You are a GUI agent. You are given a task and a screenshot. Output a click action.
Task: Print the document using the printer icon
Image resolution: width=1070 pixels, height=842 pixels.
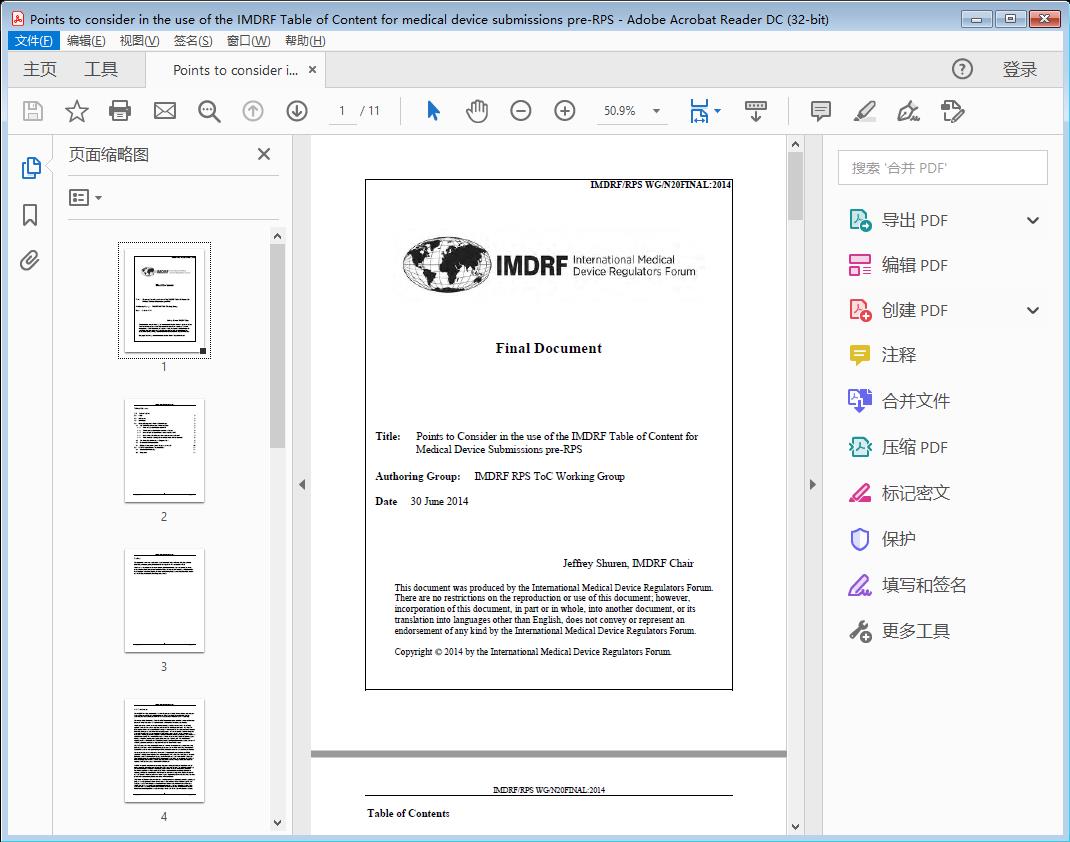pyautogui.click(x=120, y=111)
